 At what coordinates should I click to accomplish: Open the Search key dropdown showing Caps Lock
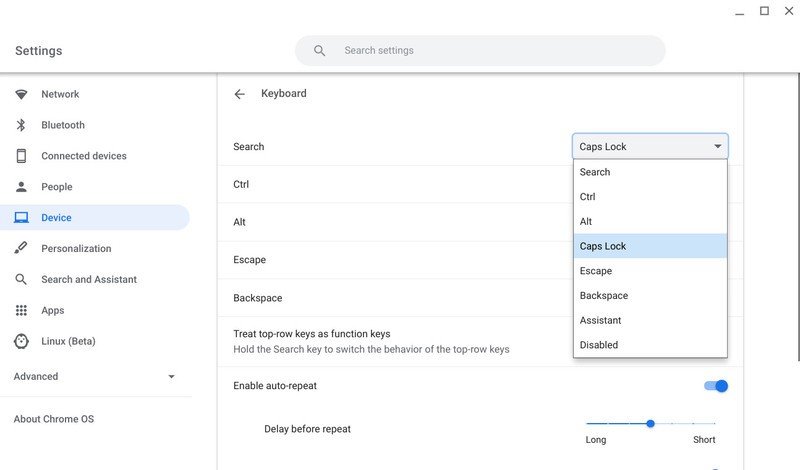click(x=650, y=146)
